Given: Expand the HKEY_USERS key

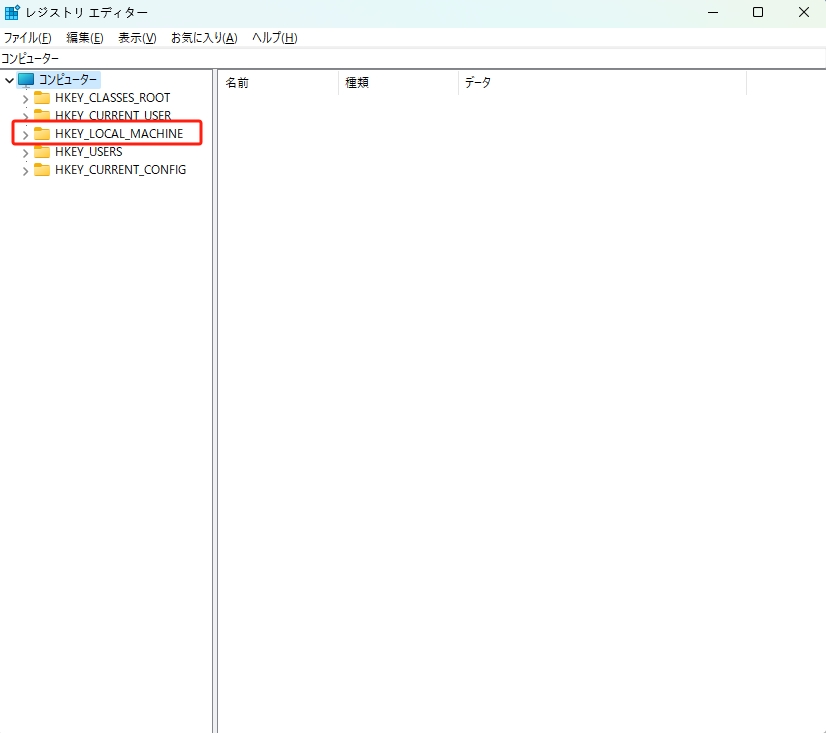Looking at the screenshot, I should [25, 153].
